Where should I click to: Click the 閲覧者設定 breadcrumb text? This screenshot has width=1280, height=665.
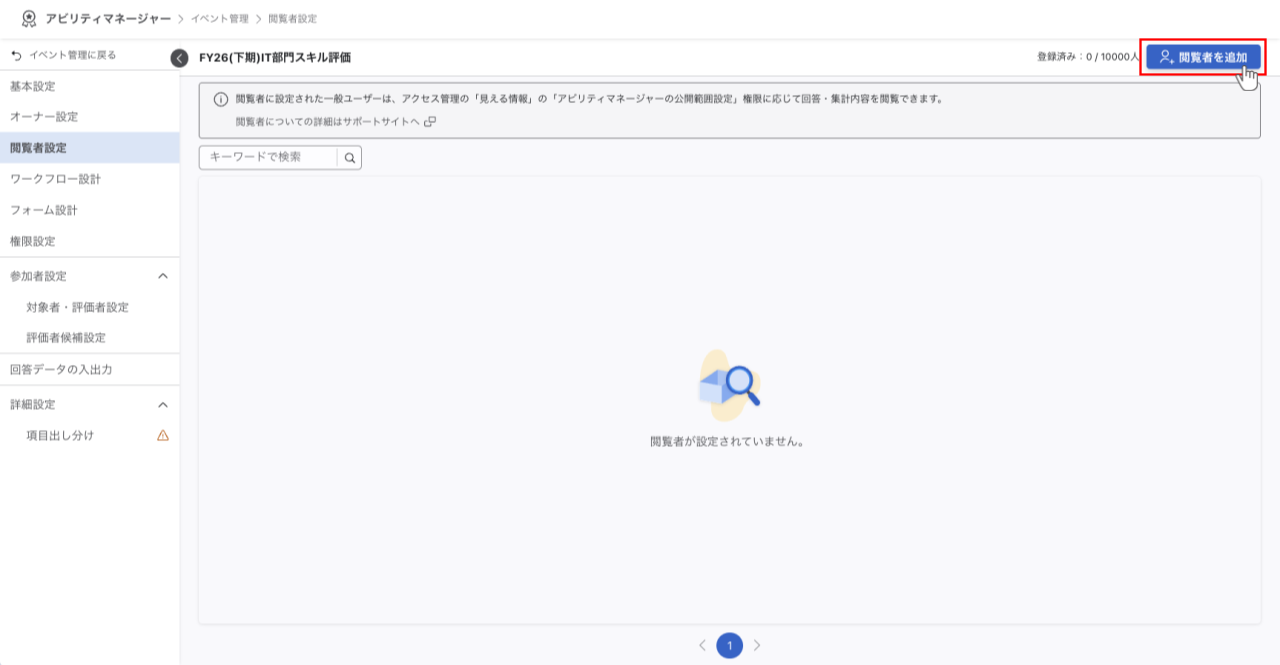(292, 19)
